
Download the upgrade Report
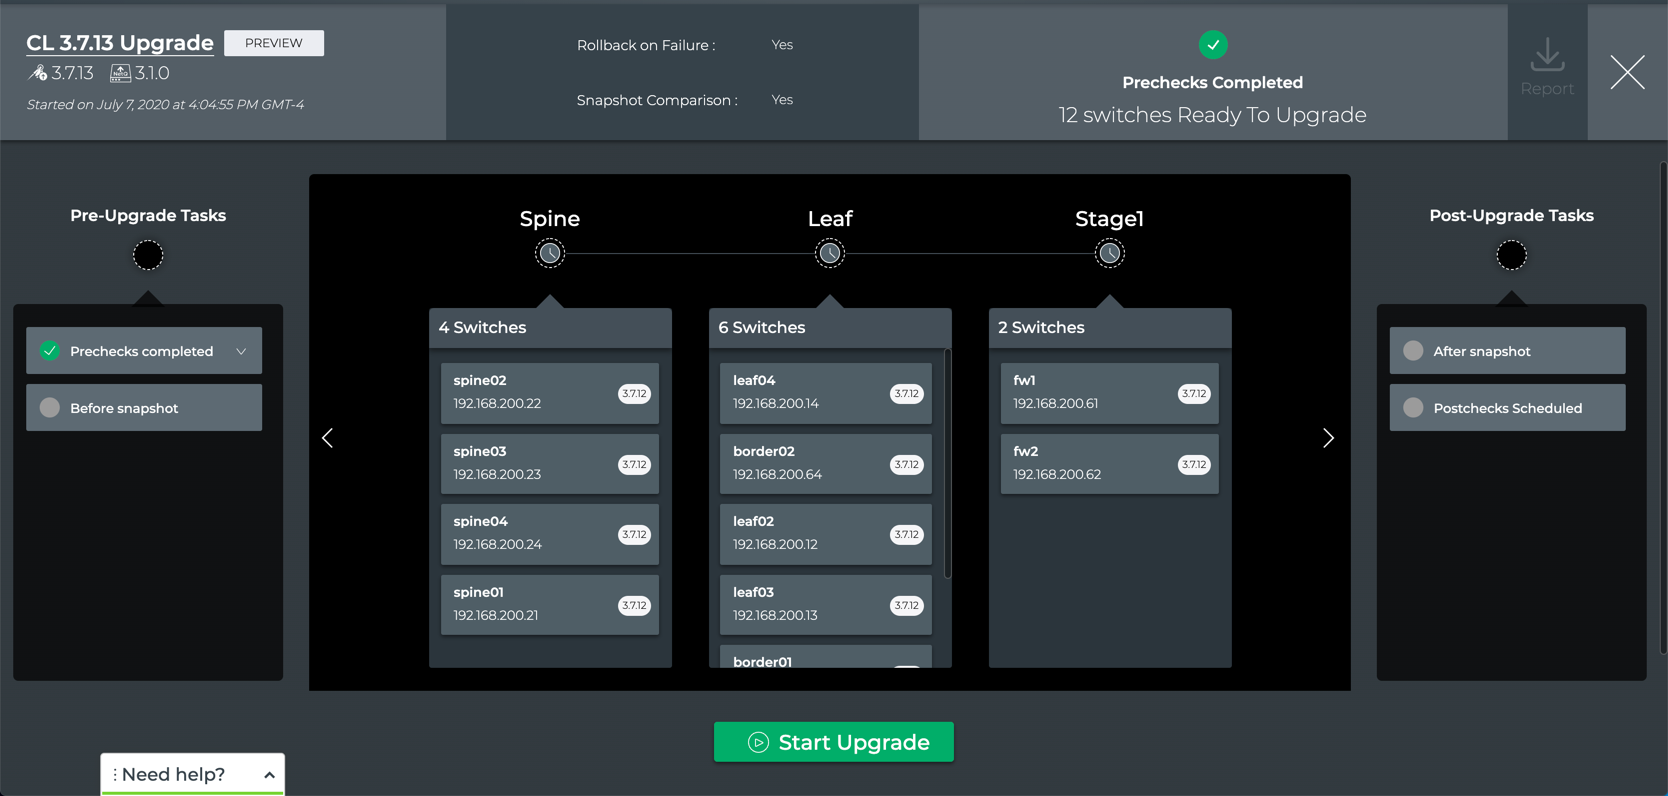click(x=1546, y=68)
